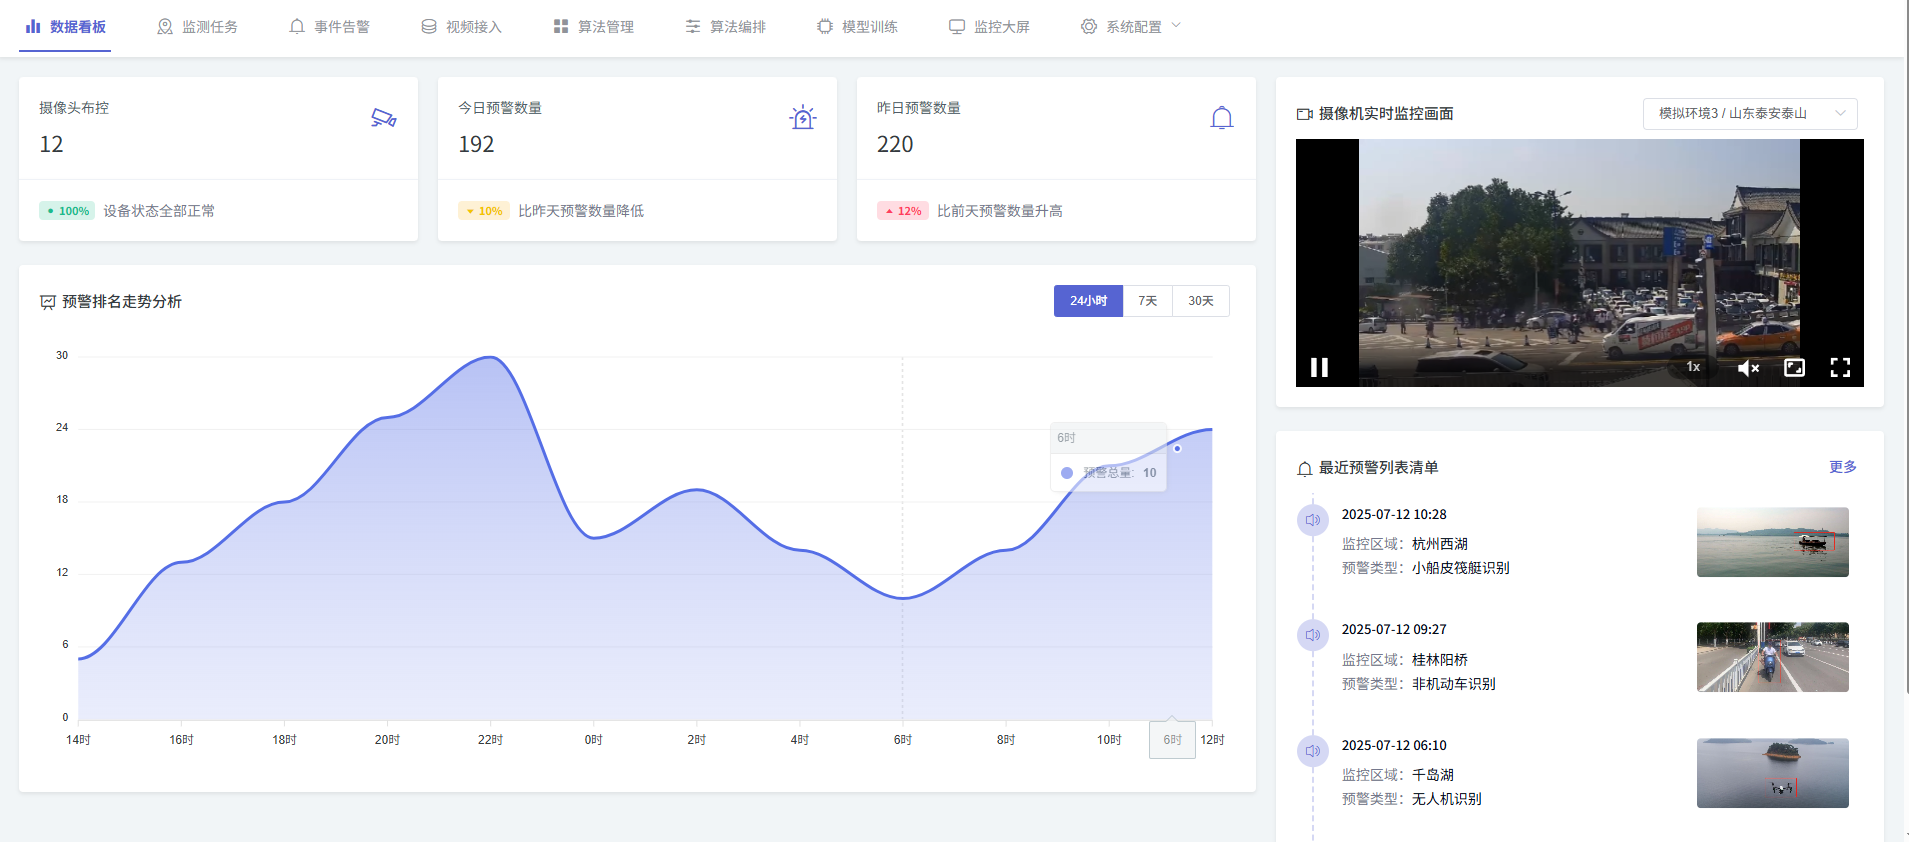Image resolution: width=1909 pixels, height=842 pixels.
Task: Click the grid icon beside 算法管理
Action: 561,26
